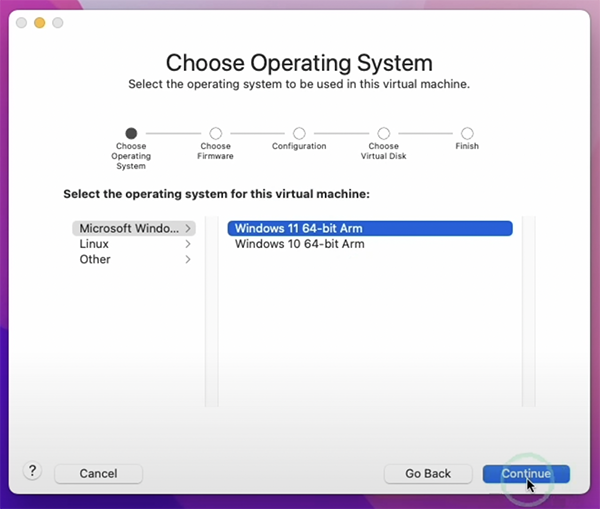Screen dimensions: 600x509
Task: Click the Choose Operating System step circle
Action: click(x=131, y=133)
